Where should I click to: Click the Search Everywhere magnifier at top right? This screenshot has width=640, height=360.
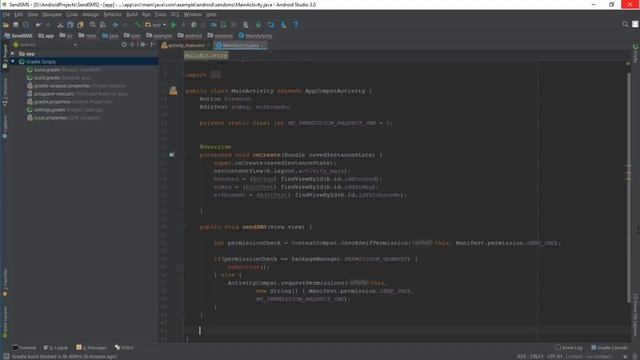[x=625, y=24]
